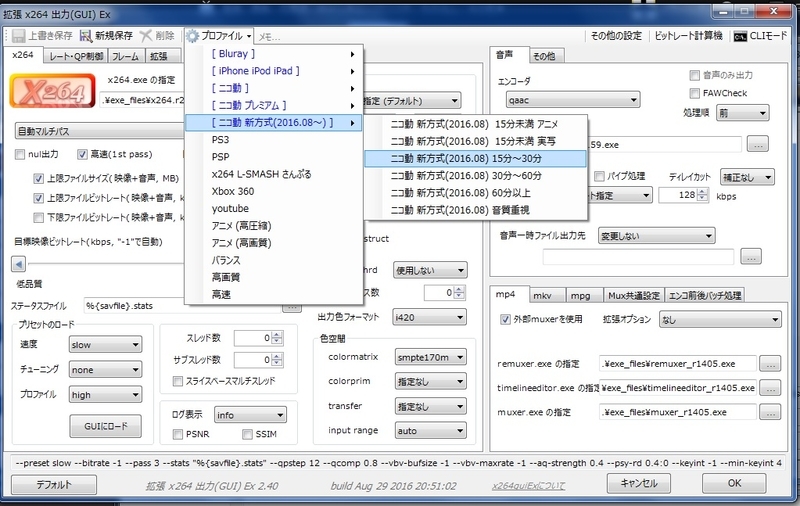Select ニコ動 新方式 15分～30分

coord(476,159)
